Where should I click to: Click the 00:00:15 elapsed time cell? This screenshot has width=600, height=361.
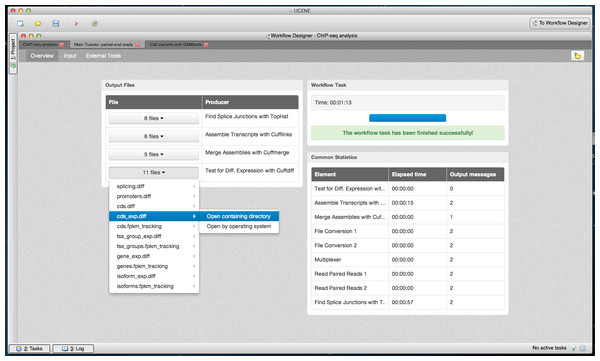pyautogui.click(x=417, y=203)
